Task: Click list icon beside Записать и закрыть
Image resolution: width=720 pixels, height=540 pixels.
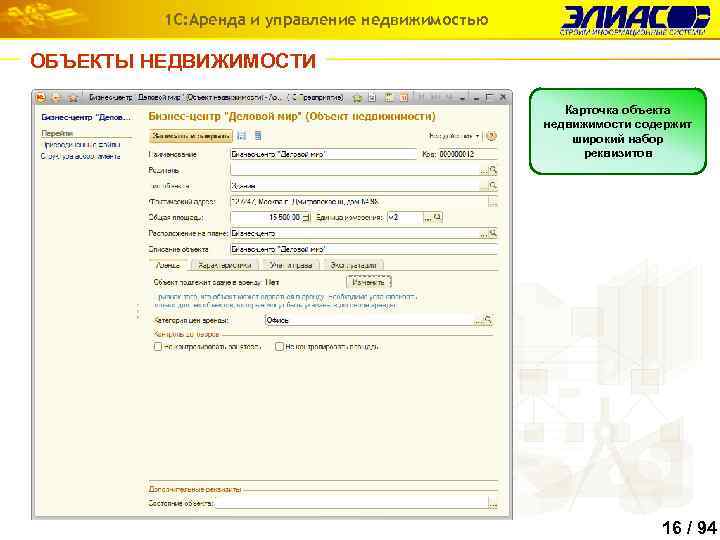Action: tap(242, 136)
